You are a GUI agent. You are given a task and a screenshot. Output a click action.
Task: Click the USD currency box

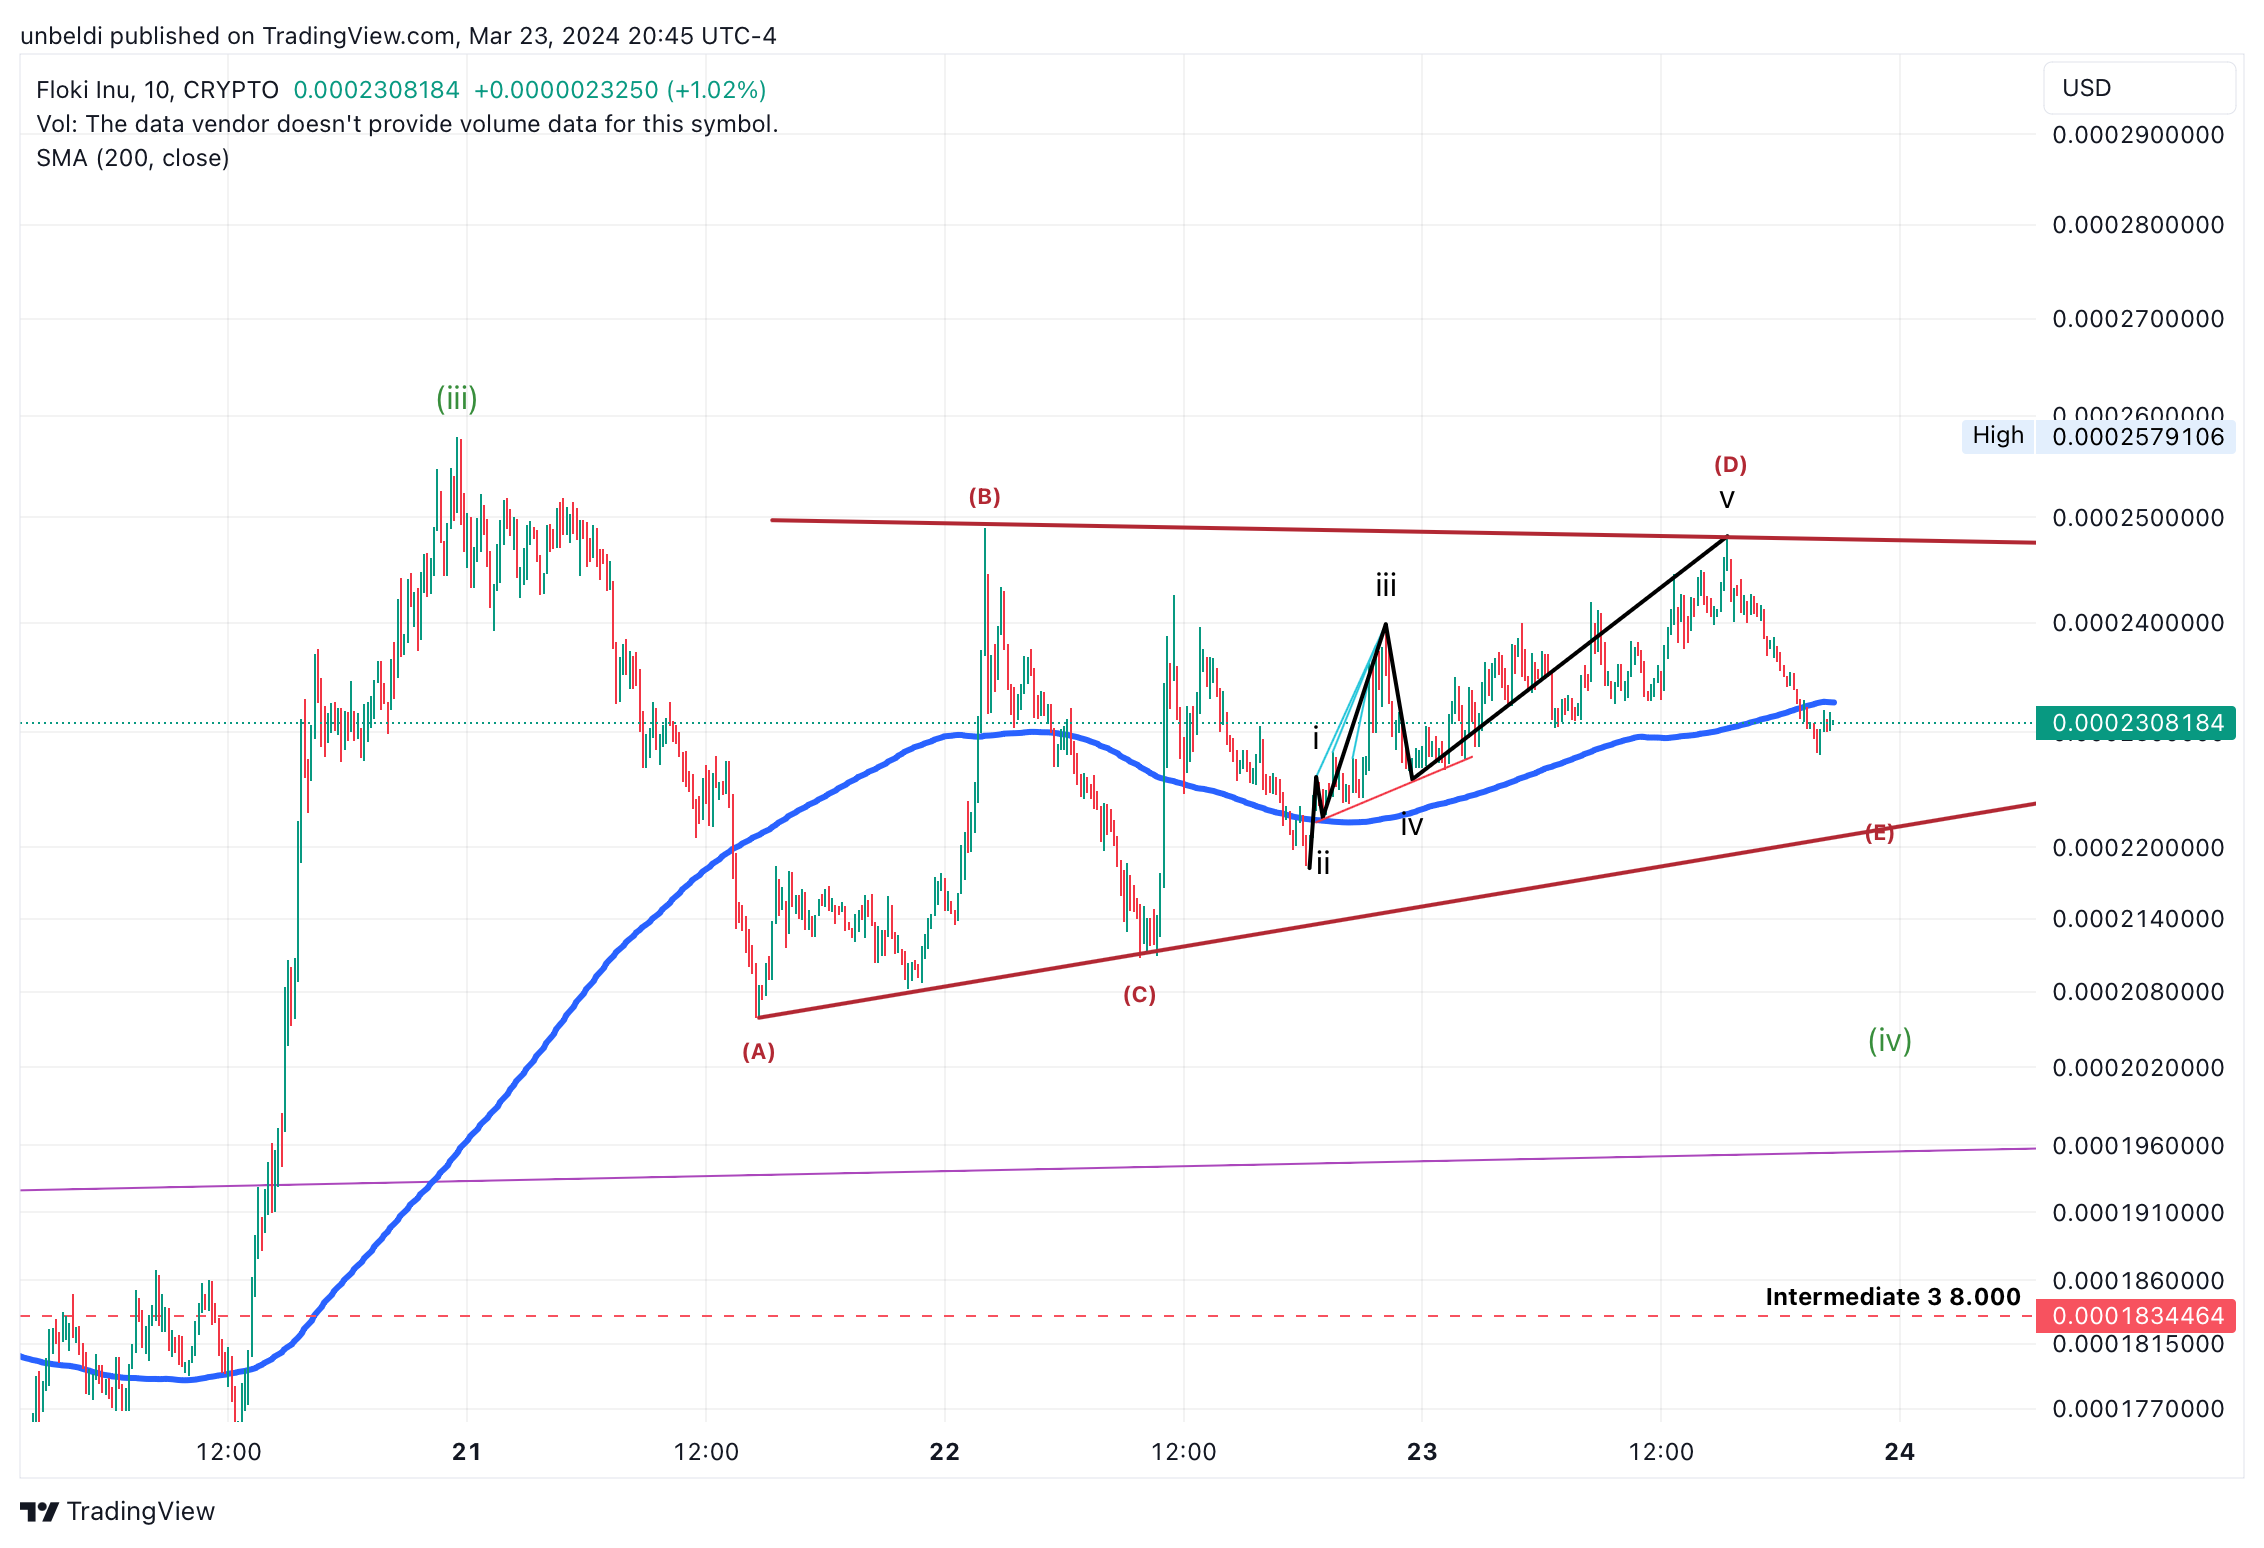coord(2139,88)
